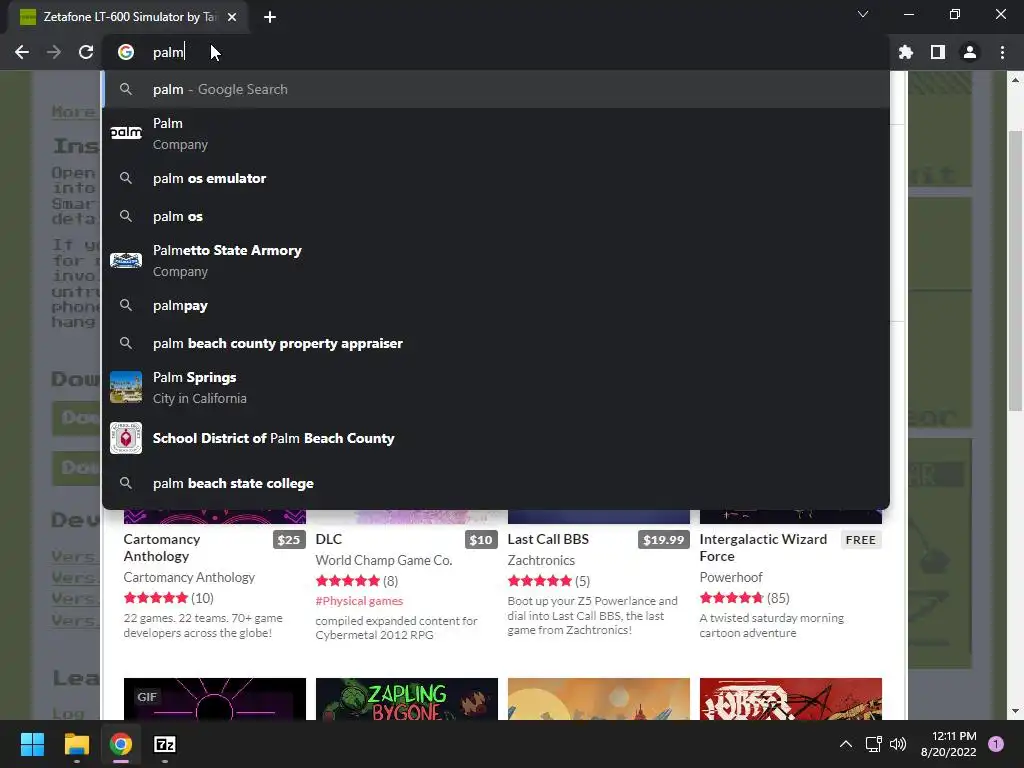Image resolution: width=1024 pixels, height=768 pixels.
Task: Click the browser forward arrow
Action: click(x=54, y=52)
